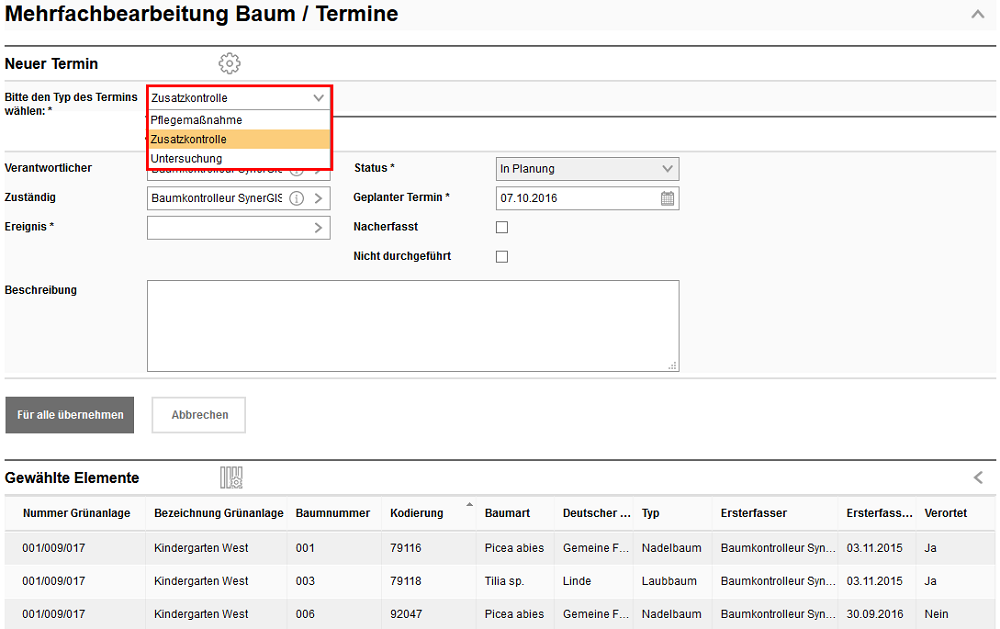The height and width of the screenshot is (629, 1000).
Task: Select row with Kodierung 79116
Action: [500, 548]
